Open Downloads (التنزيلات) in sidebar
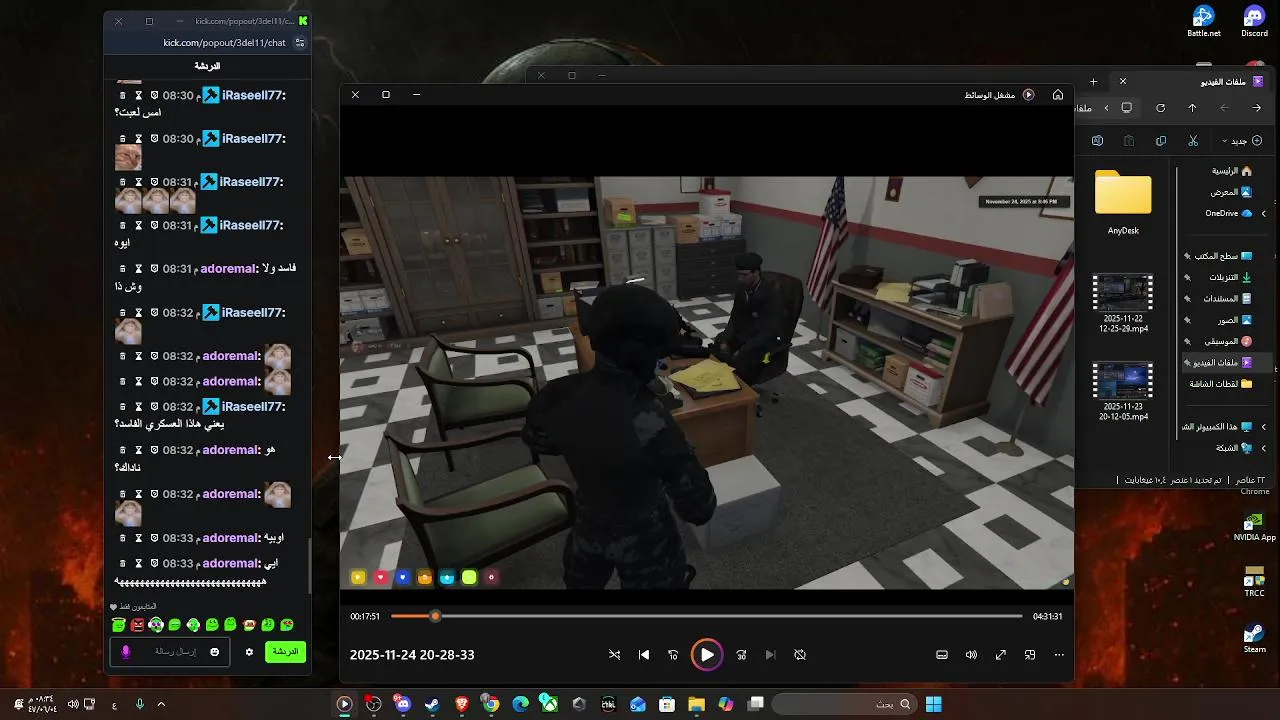This screenshot has width=1280, height=720. 1229,277
